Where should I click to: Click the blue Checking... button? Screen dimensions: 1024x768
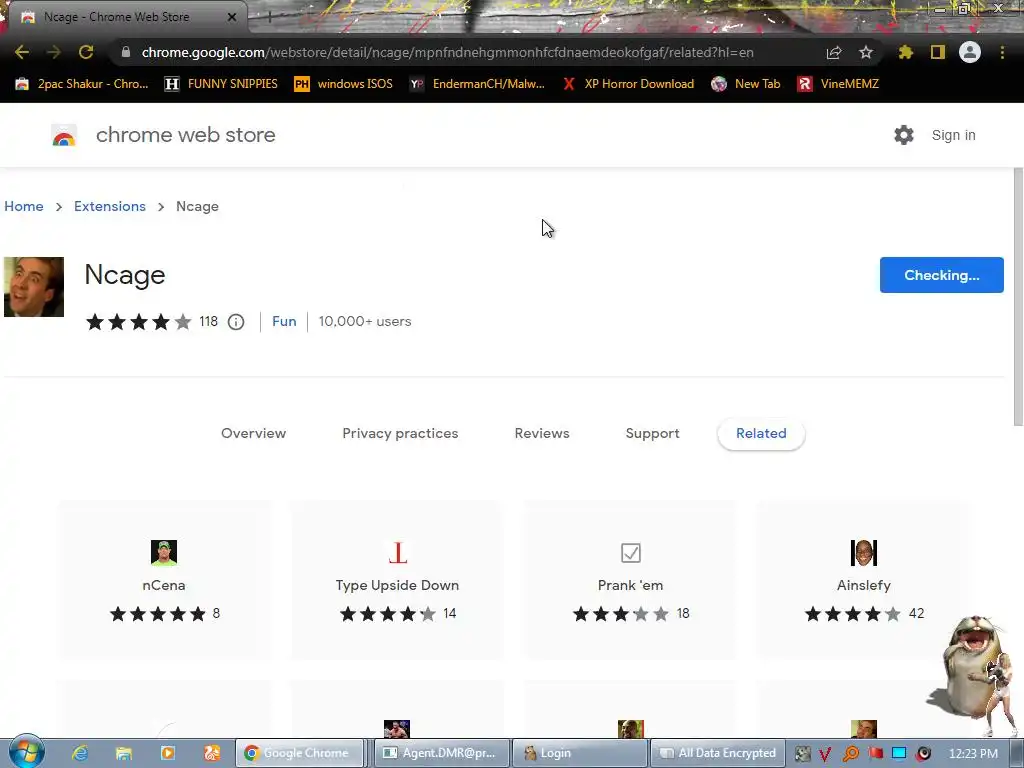tap(941, 275)
